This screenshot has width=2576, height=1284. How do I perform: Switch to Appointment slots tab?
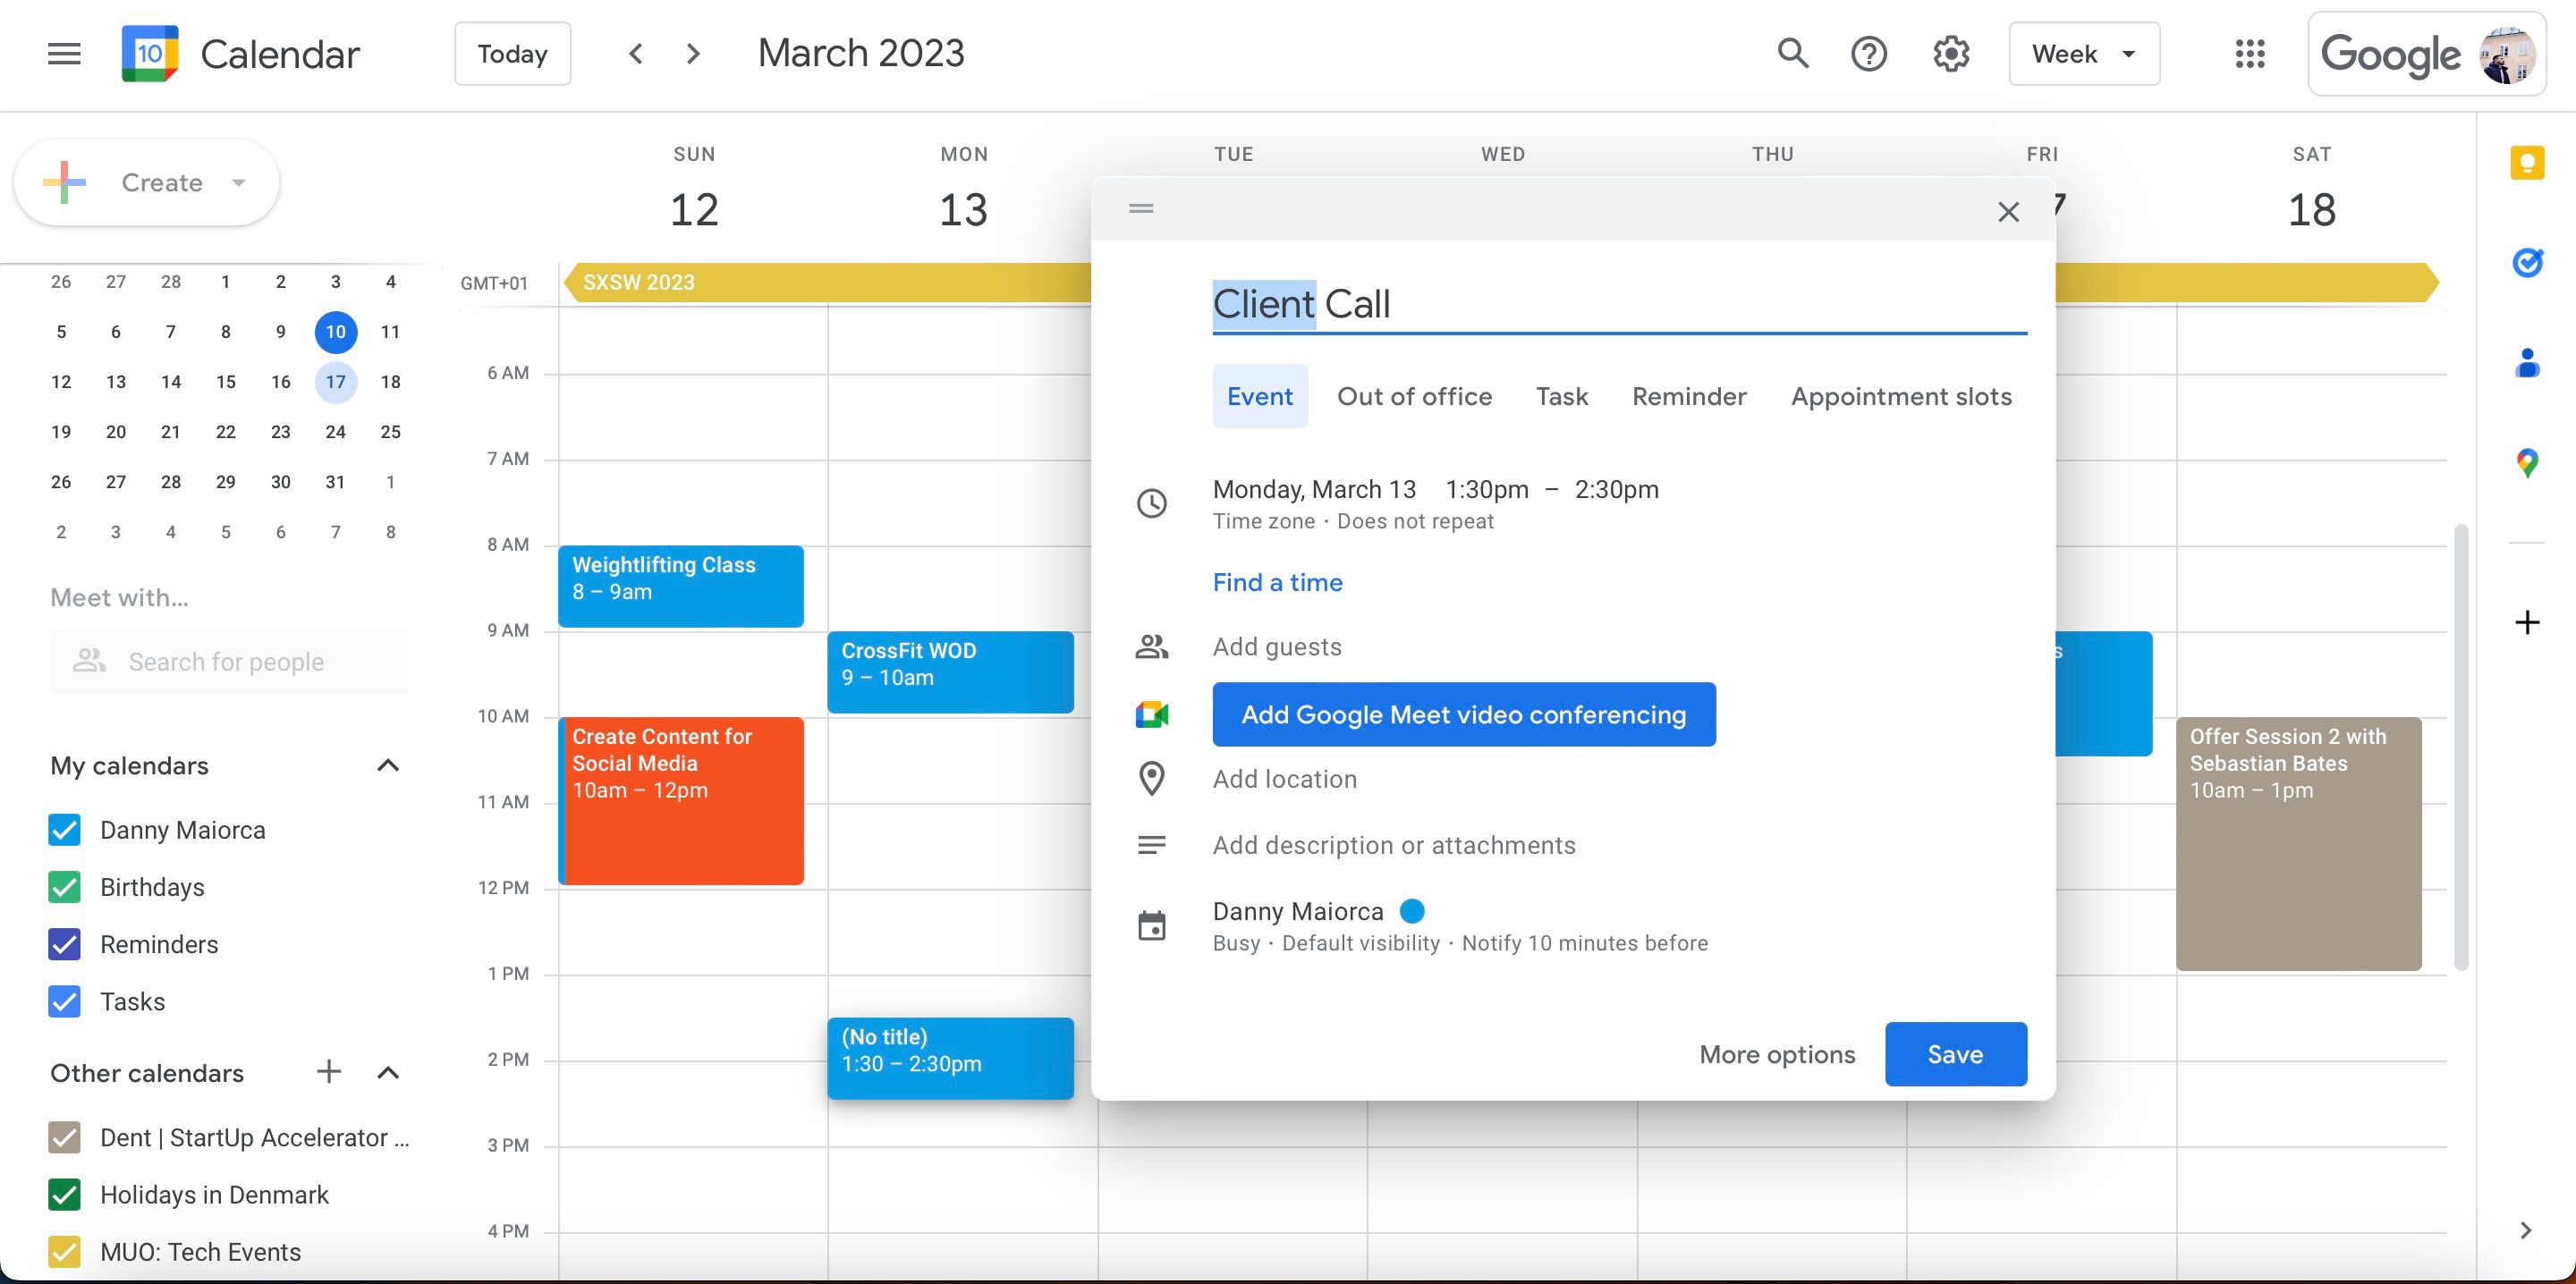(1901, 396)
